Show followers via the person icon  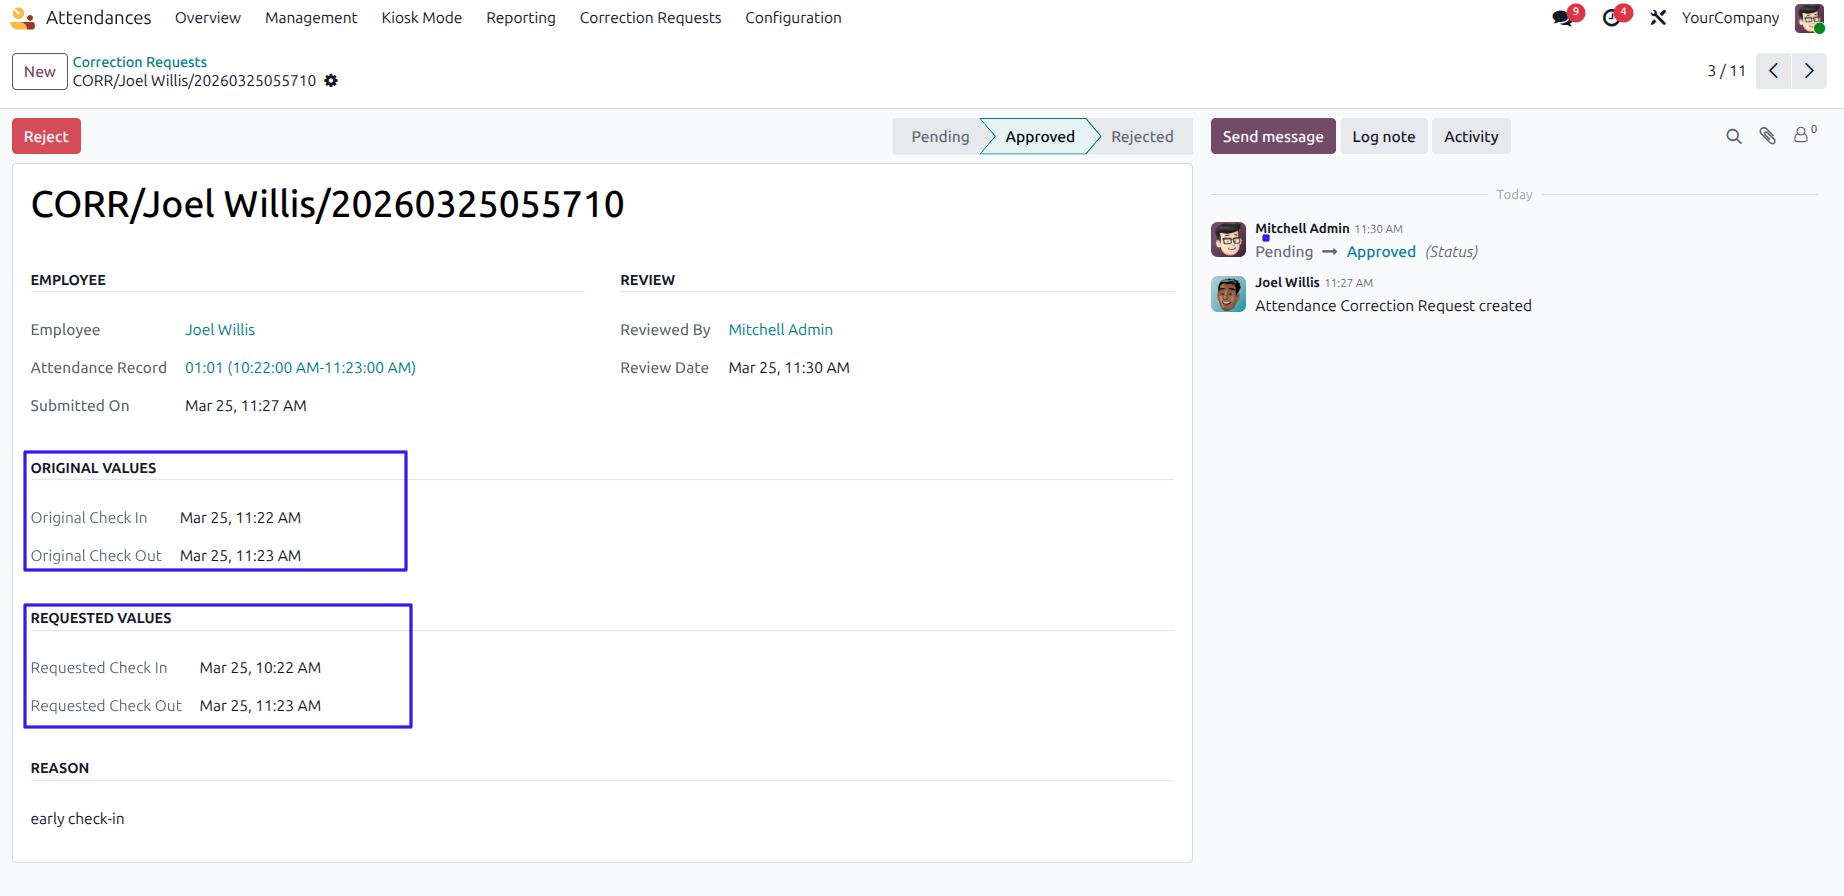coord(1804,135)
